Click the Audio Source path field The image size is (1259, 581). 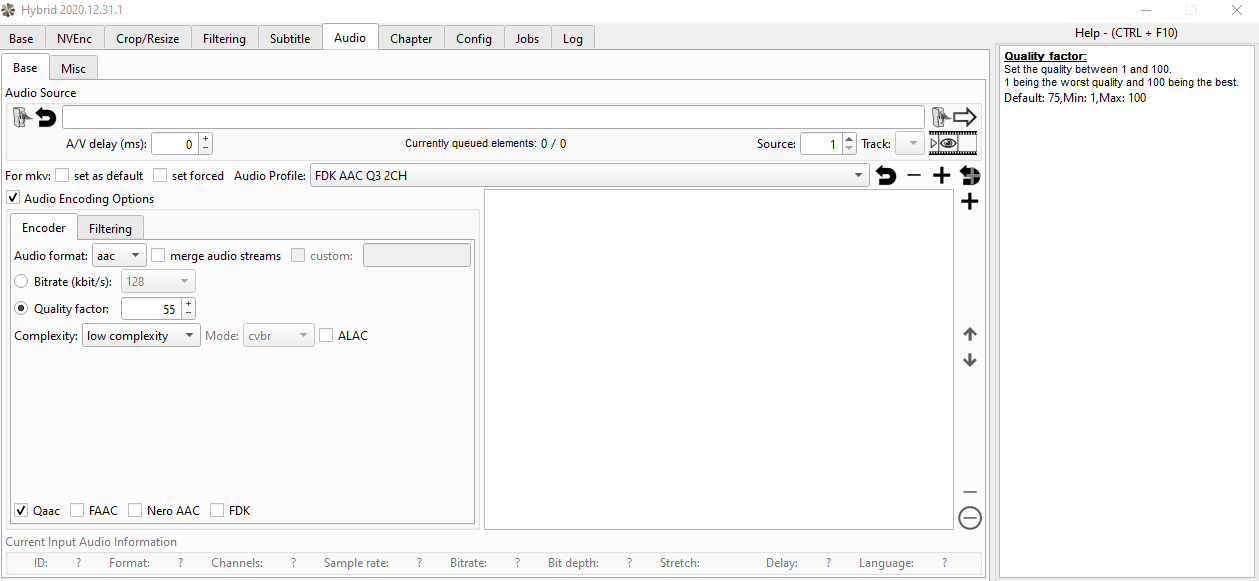pos(493,118)
